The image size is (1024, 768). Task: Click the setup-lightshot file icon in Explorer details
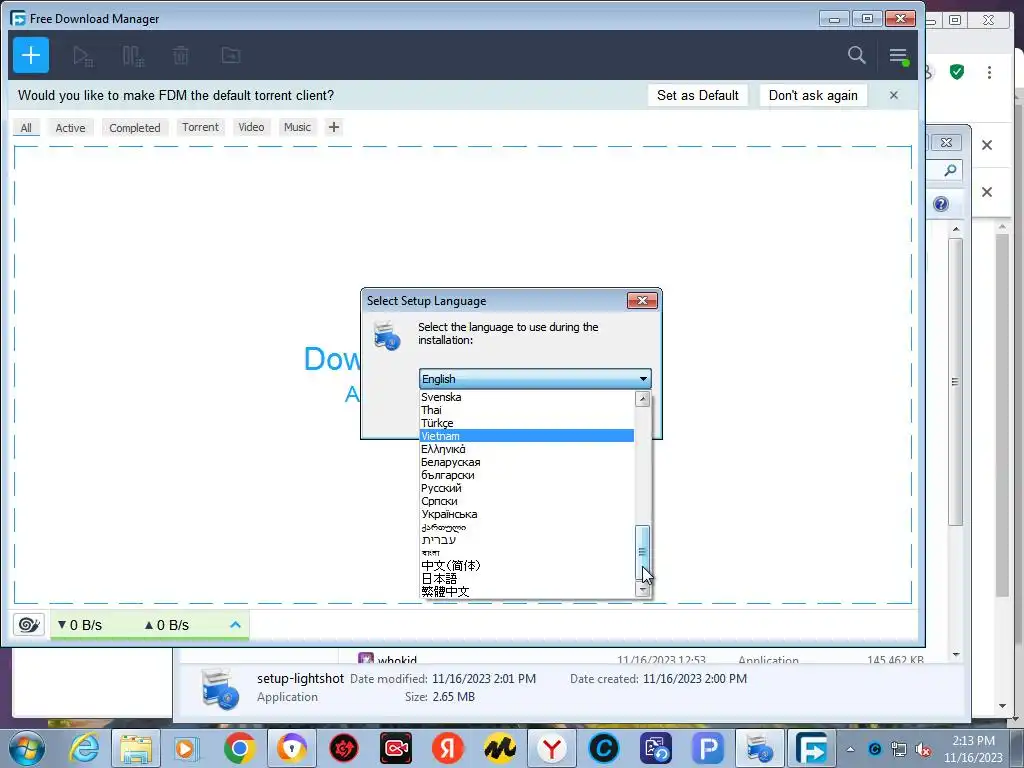220,689
